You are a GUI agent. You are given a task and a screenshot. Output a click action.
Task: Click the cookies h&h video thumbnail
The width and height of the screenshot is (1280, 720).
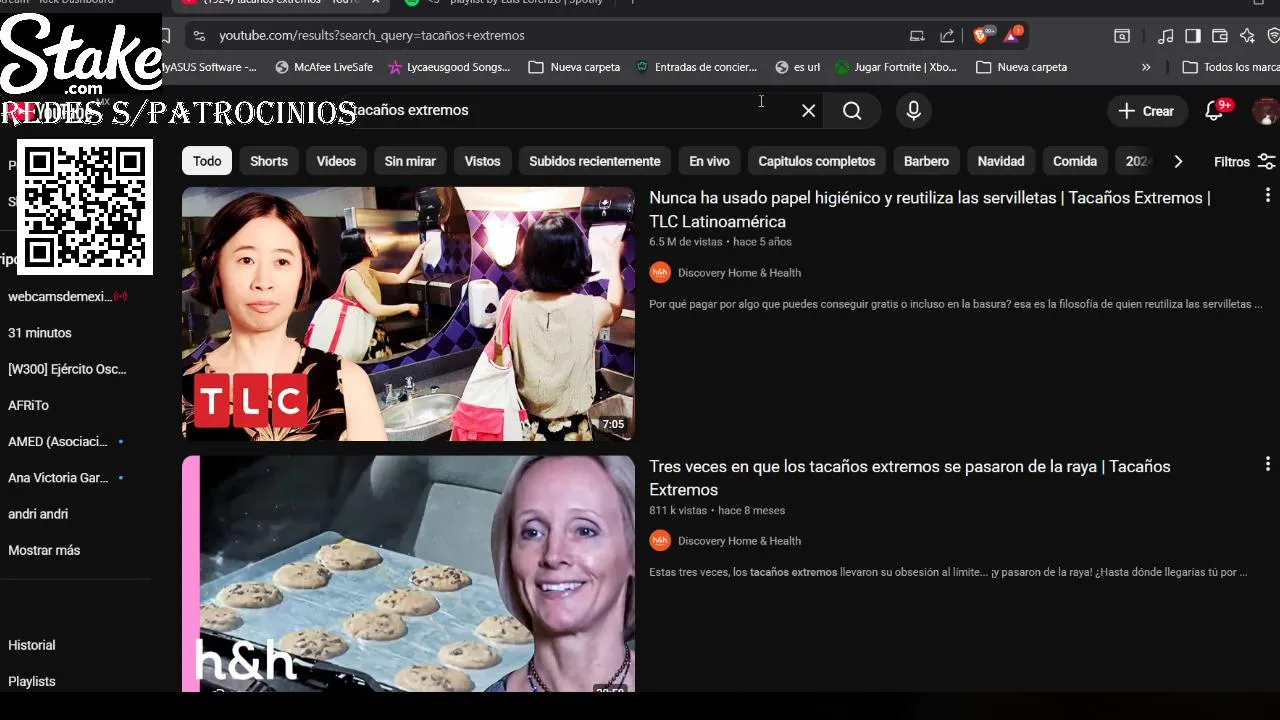coord(408,573)
